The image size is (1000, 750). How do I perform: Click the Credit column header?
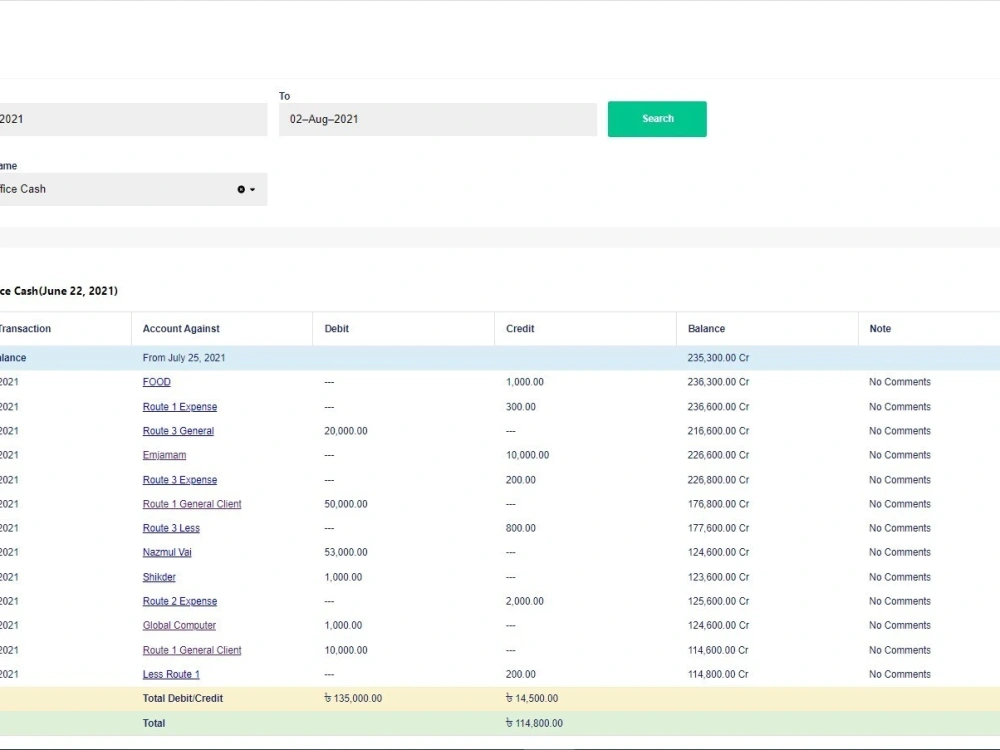[x=520, y=329]
